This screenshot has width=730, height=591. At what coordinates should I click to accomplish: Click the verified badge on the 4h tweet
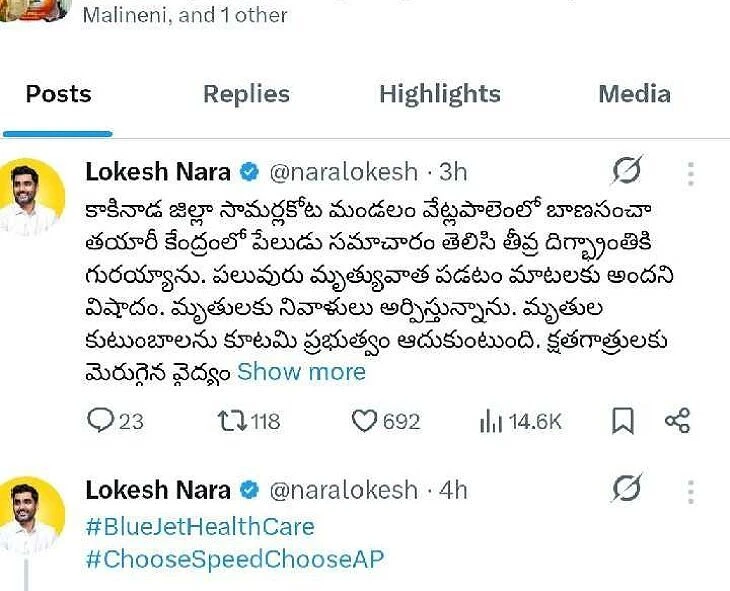tap(250, 491)
